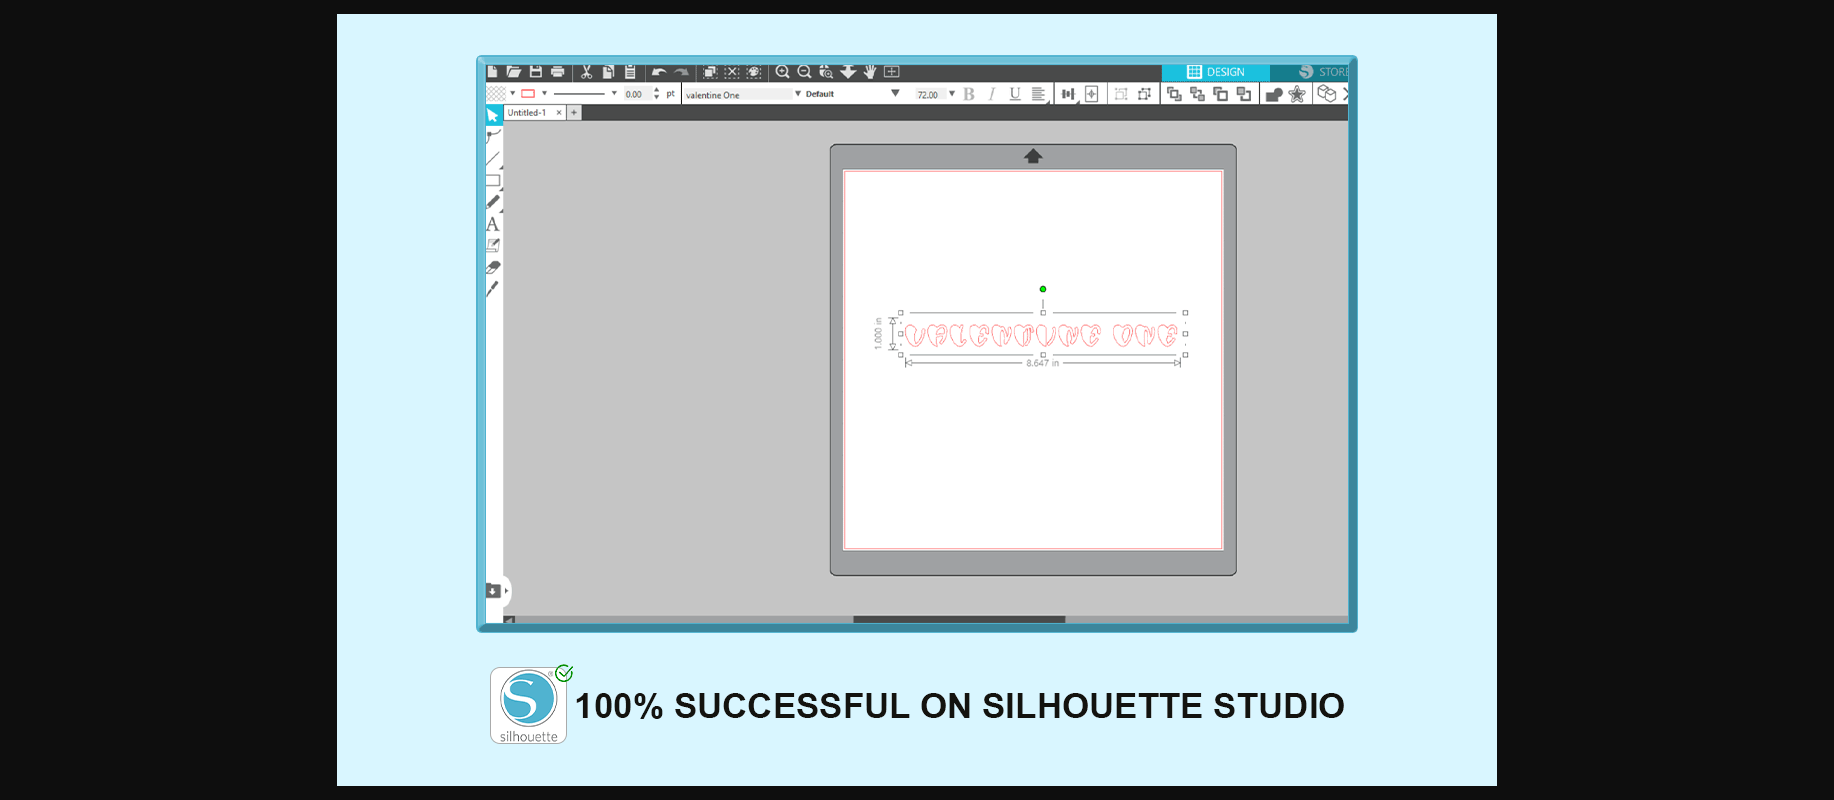Expand the line color dropdown arrow
The height and width of the screenshot is (800, 1834).
point(544,93)
